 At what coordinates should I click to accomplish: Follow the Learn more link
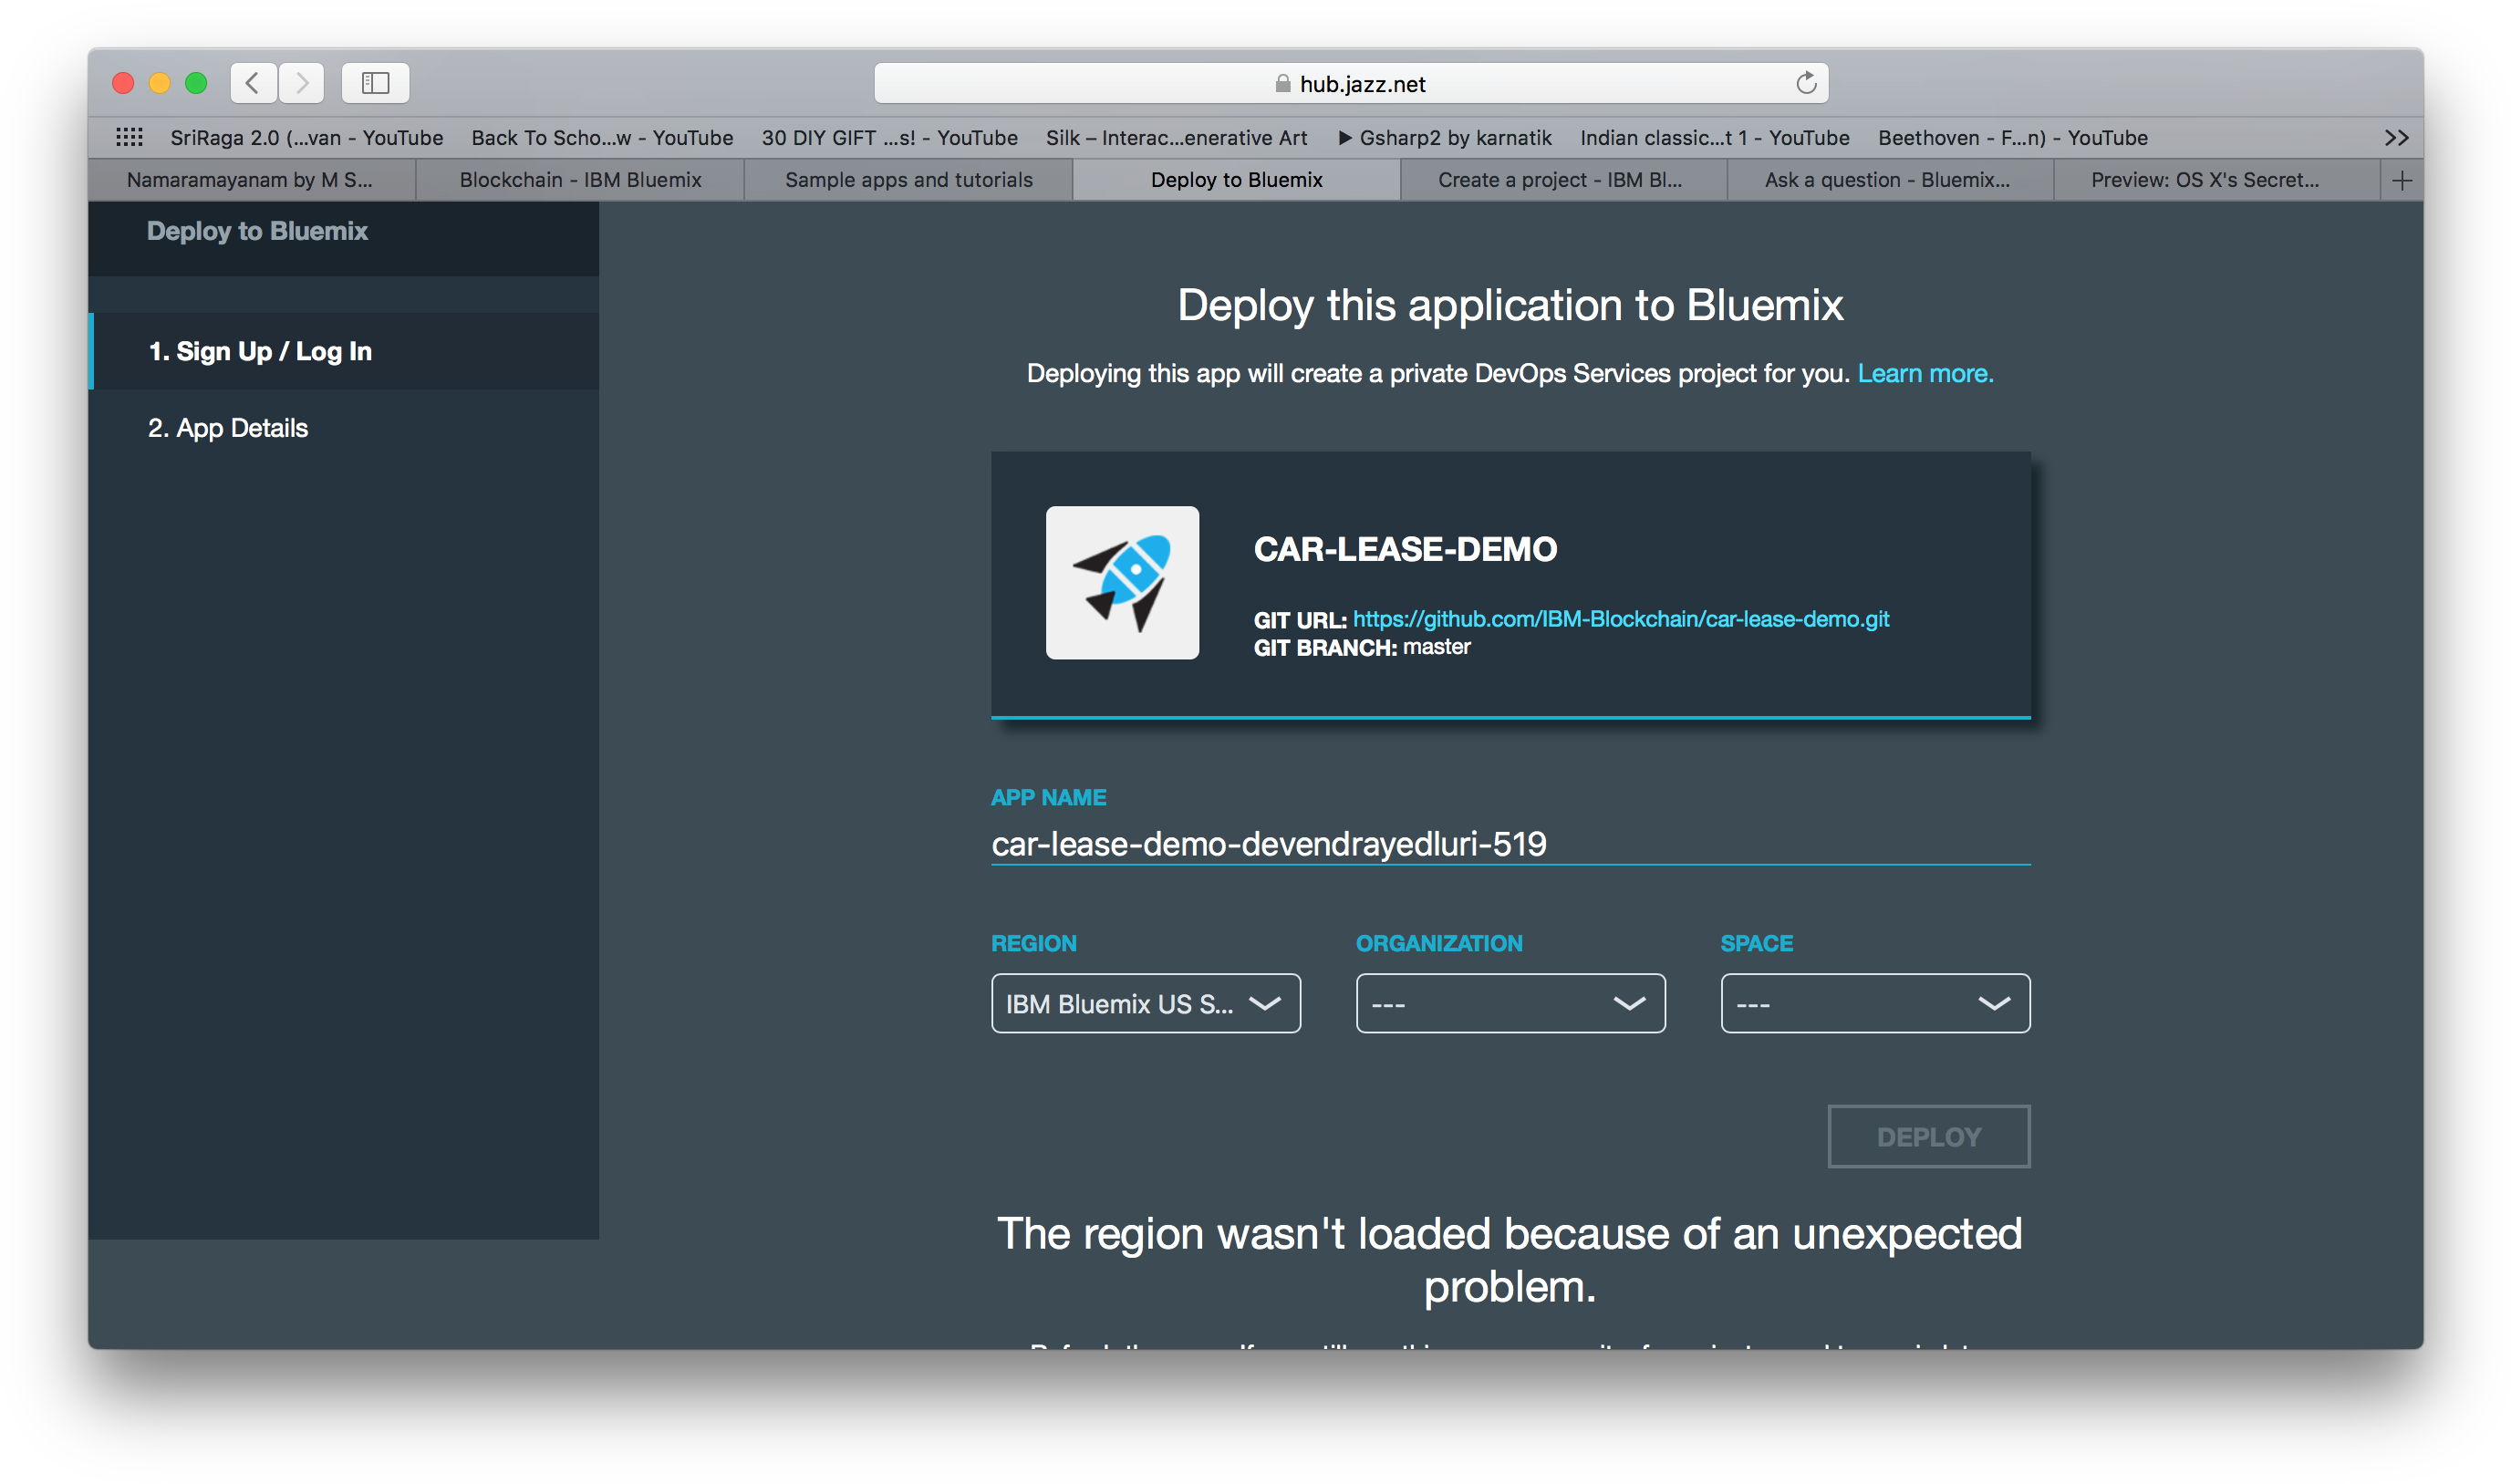(1925, 373)
